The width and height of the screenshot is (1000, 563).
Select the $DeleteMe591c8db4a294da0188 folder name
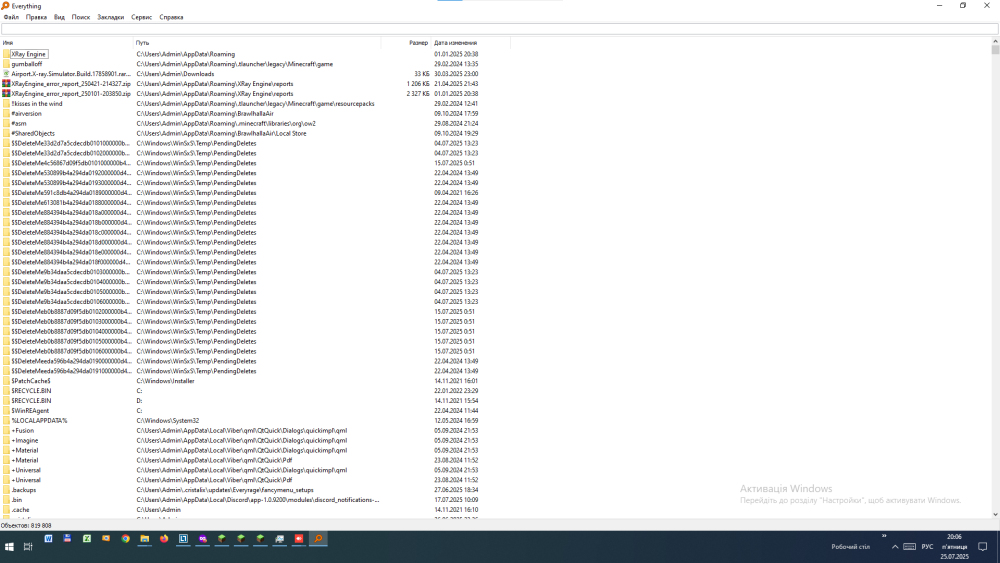[71, 193]
